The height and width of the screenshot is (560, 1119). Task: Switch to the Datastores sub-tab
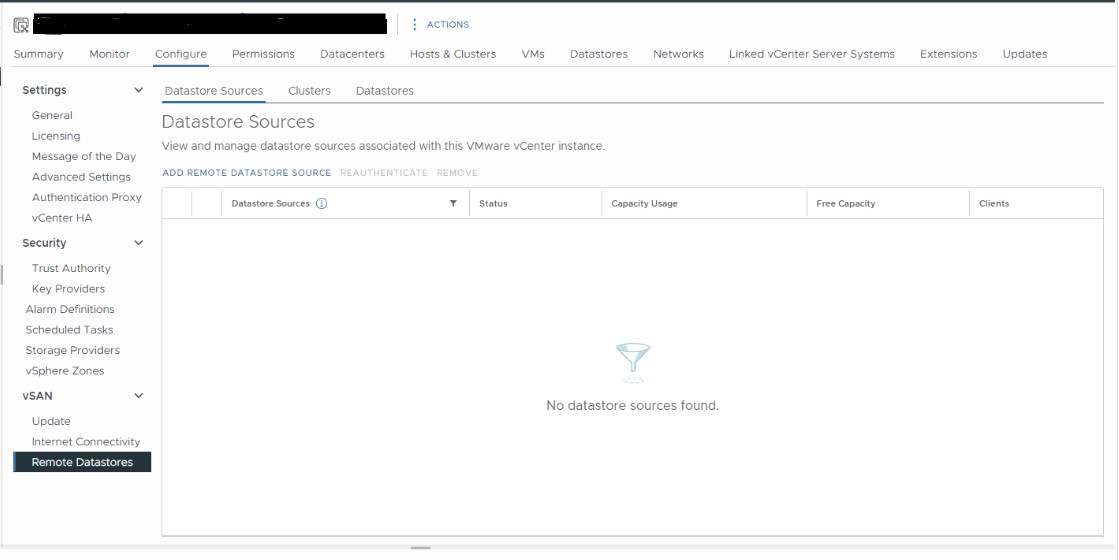coord(385,91)
